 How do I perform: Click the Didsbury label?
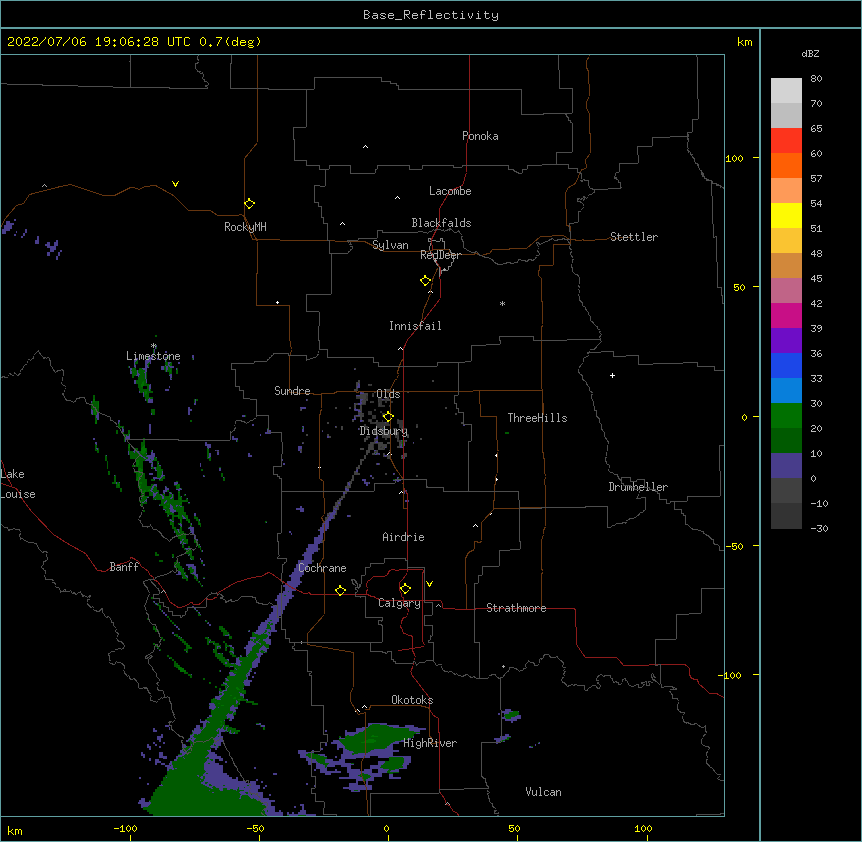pos(383,431)
